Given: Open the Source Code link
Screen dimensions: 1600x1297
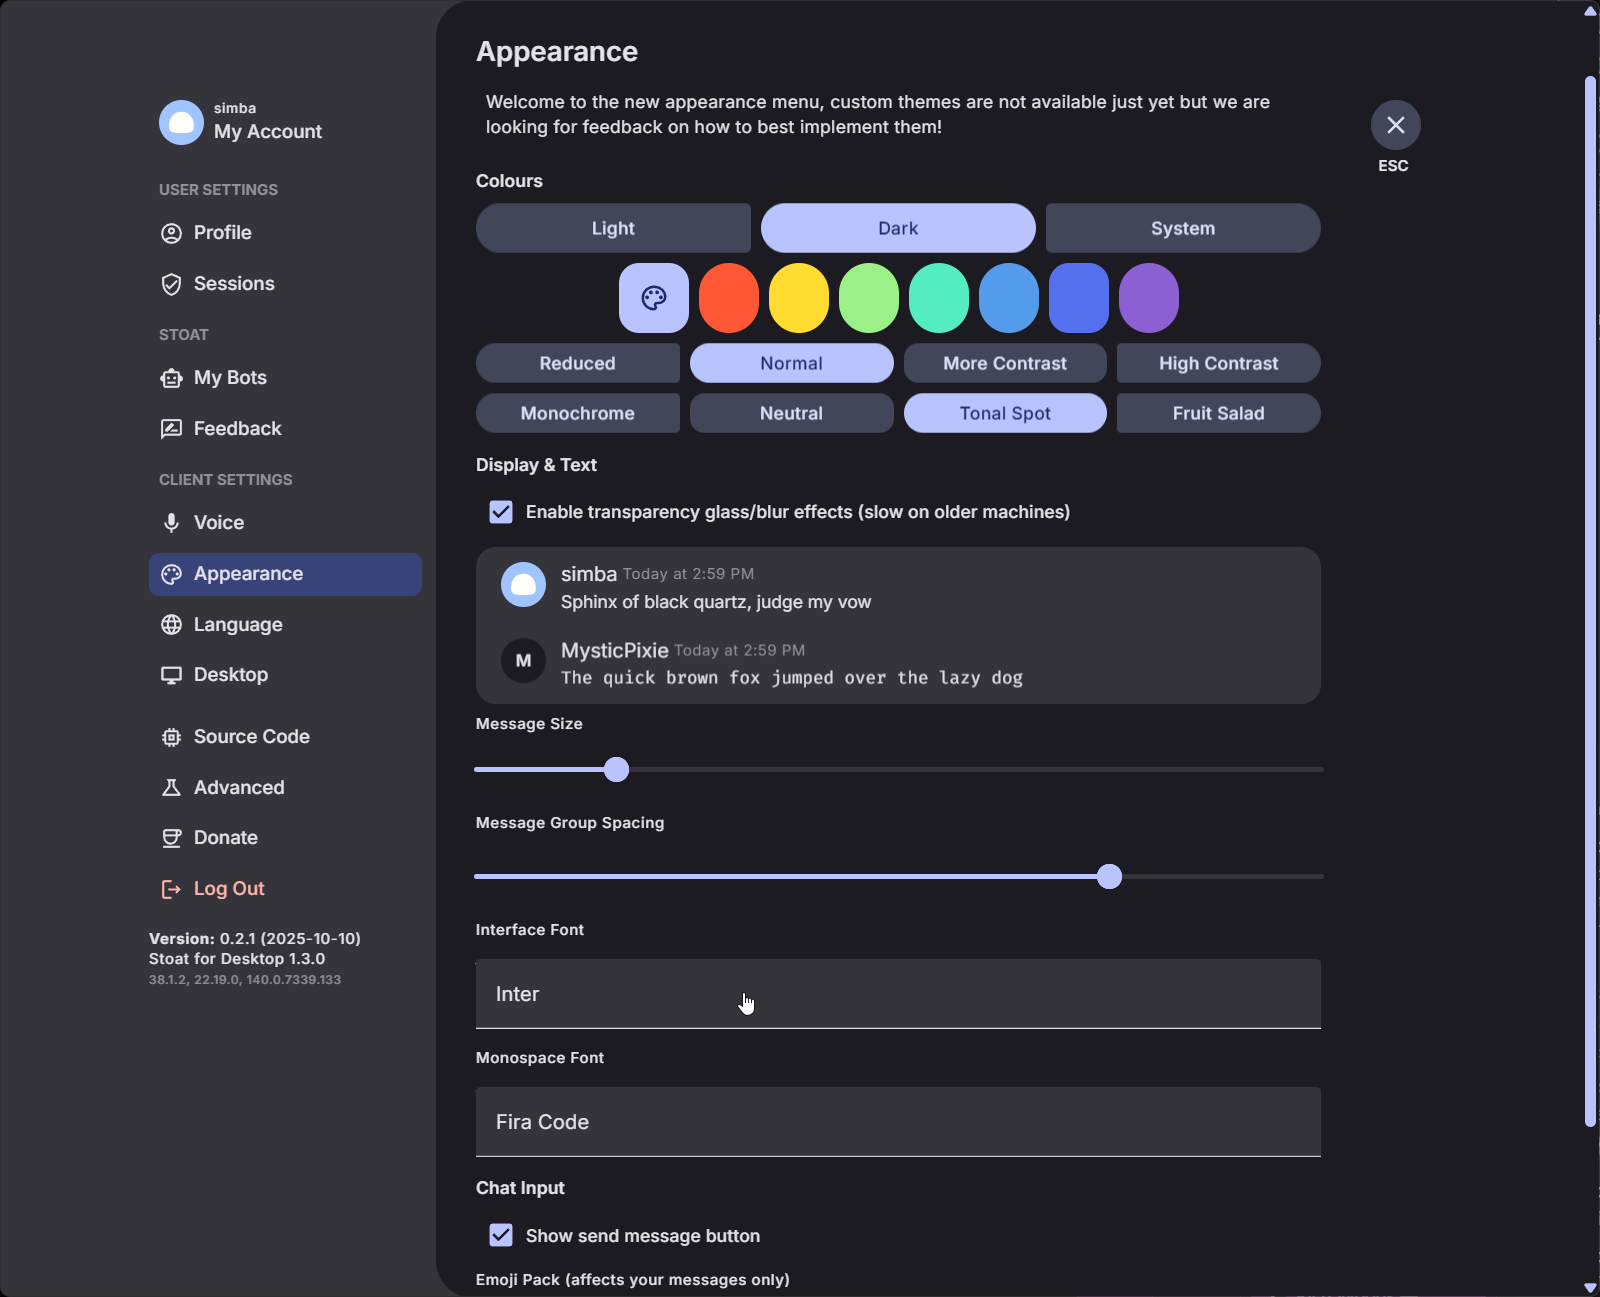Looking at the screenshot, I should click(x=285, y=737).
